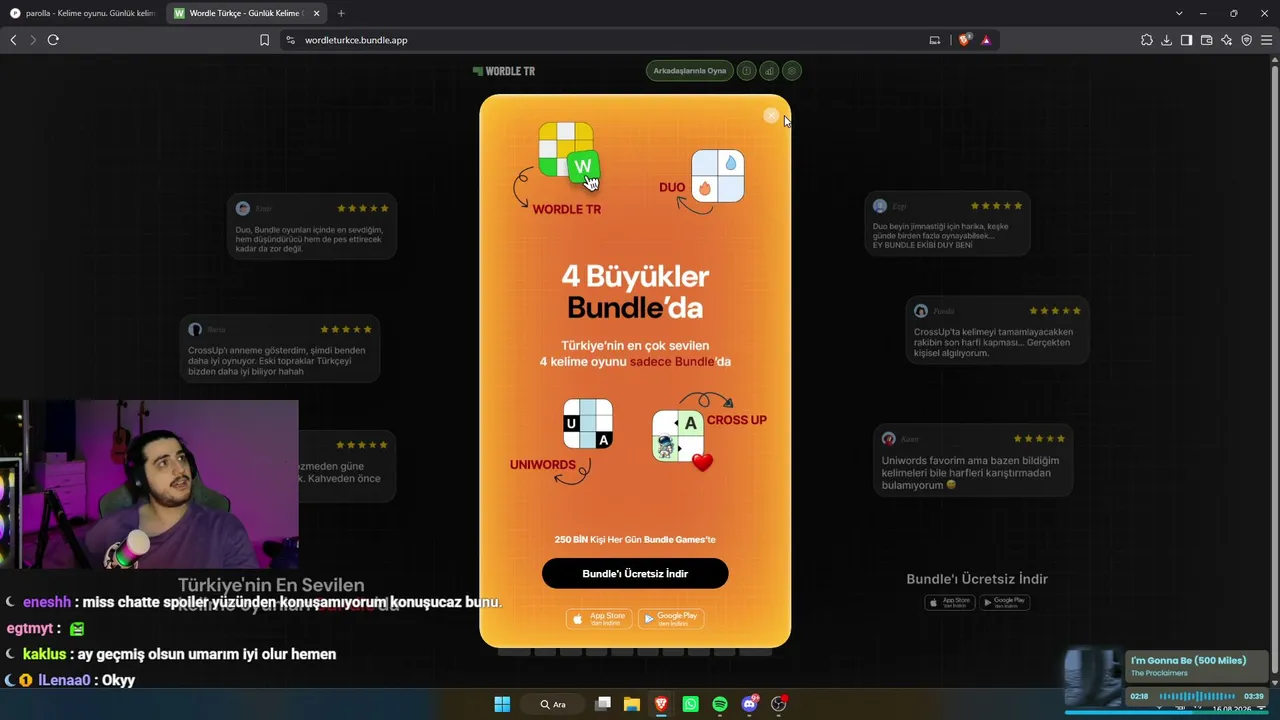This screenshot has height=720, width=1280.
Task: Open the Leo AI sparkle icon
Action: [1226, 40]
